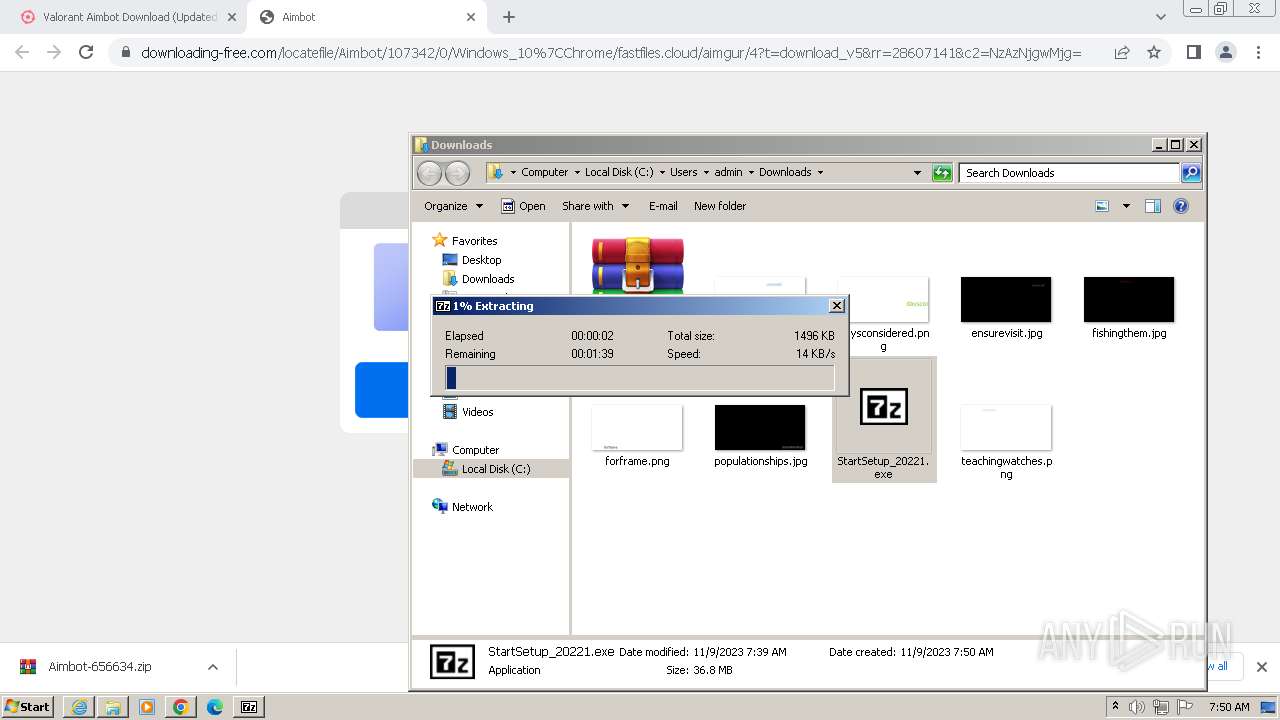Image resolution: width=1280 pixels, height=720 pixels.
Task: Open a new Chrome tab
Action: pyautogui.click(x=509, y=17)
